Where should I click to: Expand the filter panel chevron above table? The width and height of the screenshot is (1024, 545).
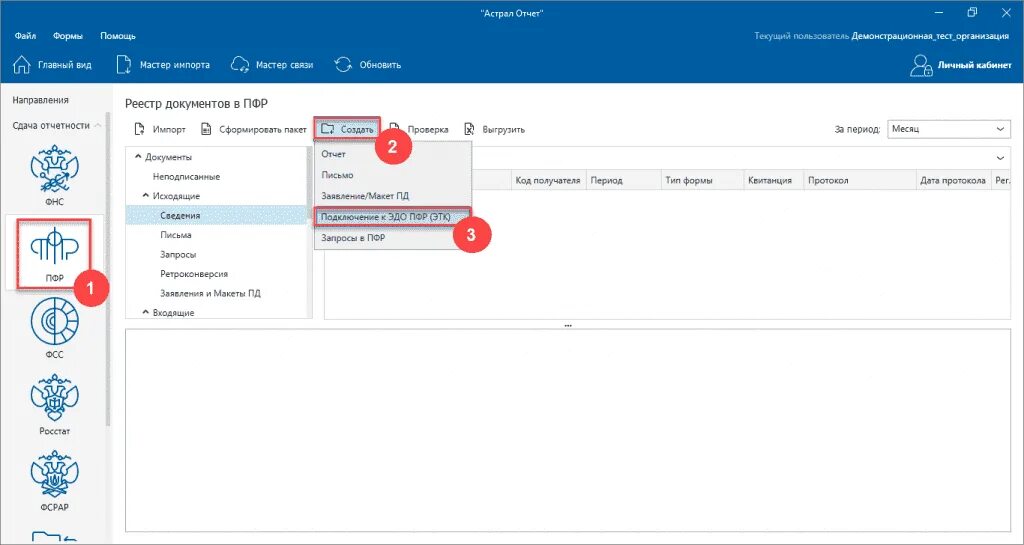pos(1000,158)
